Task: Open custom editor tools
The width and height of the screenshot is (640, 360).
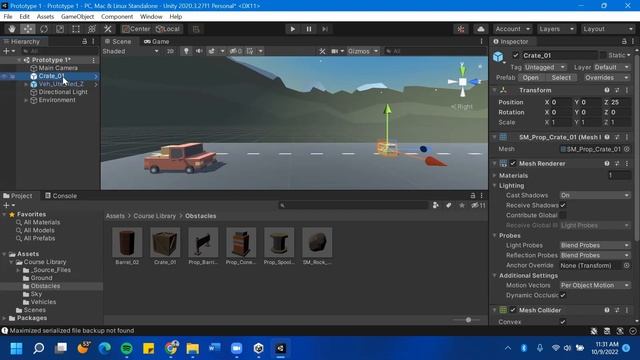Action: click(108, 29)
